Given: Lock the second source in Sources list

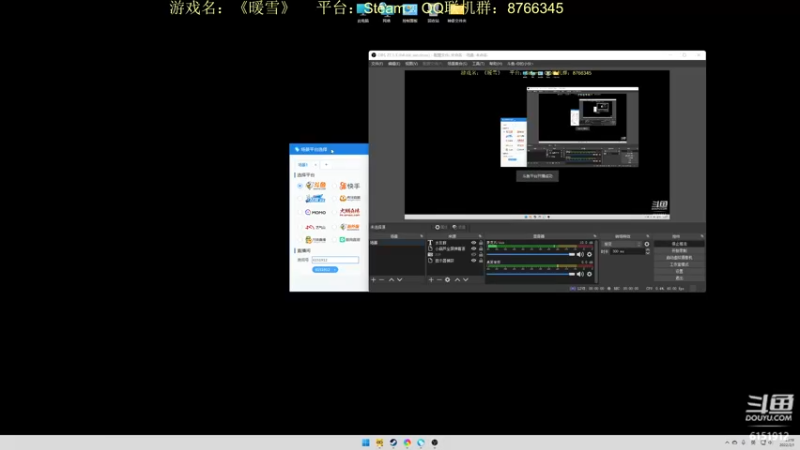Looking at the screenshot, I should pos(481,248).
